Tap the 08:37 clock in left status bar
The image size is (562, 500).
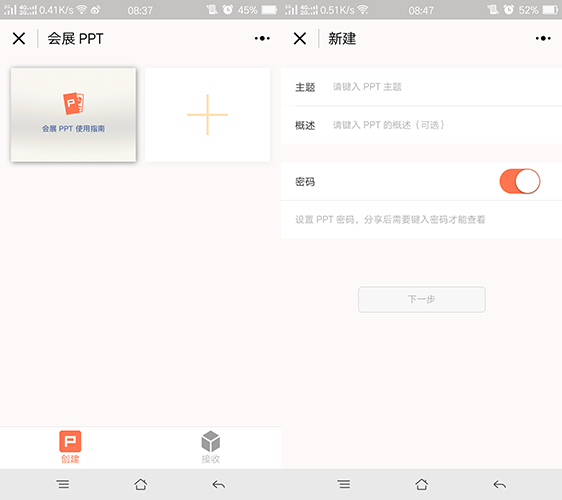coord(140,10)
